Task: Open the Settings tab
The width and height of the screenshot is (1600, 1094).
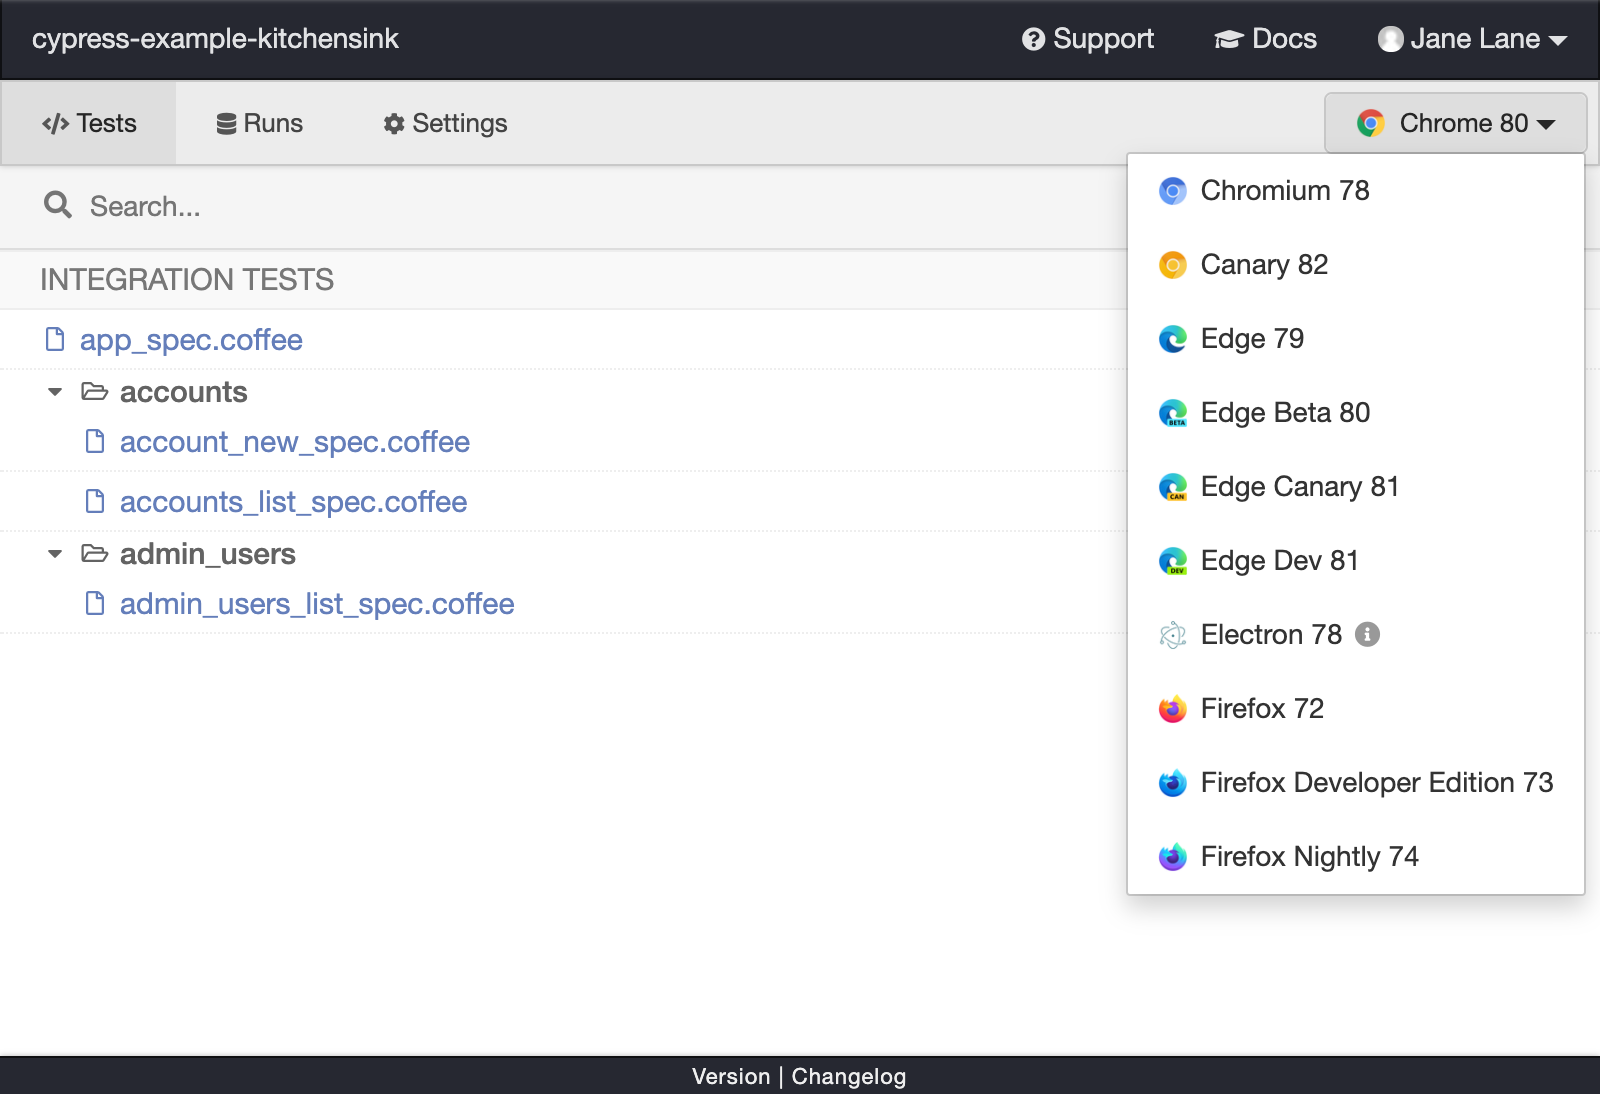Action: [446, 123]
